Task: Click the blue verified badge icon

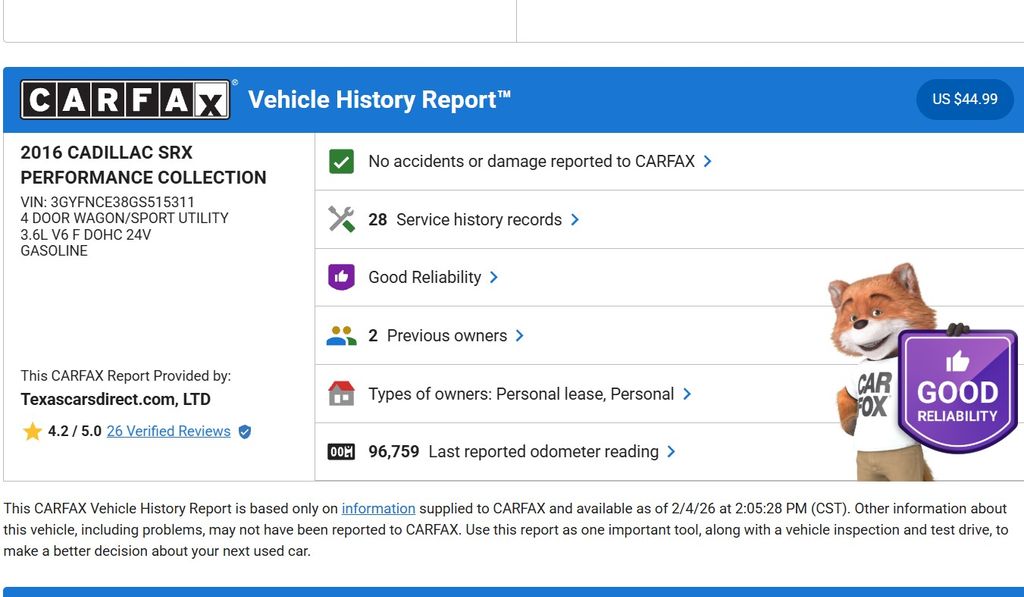Action: pos(245,432)
